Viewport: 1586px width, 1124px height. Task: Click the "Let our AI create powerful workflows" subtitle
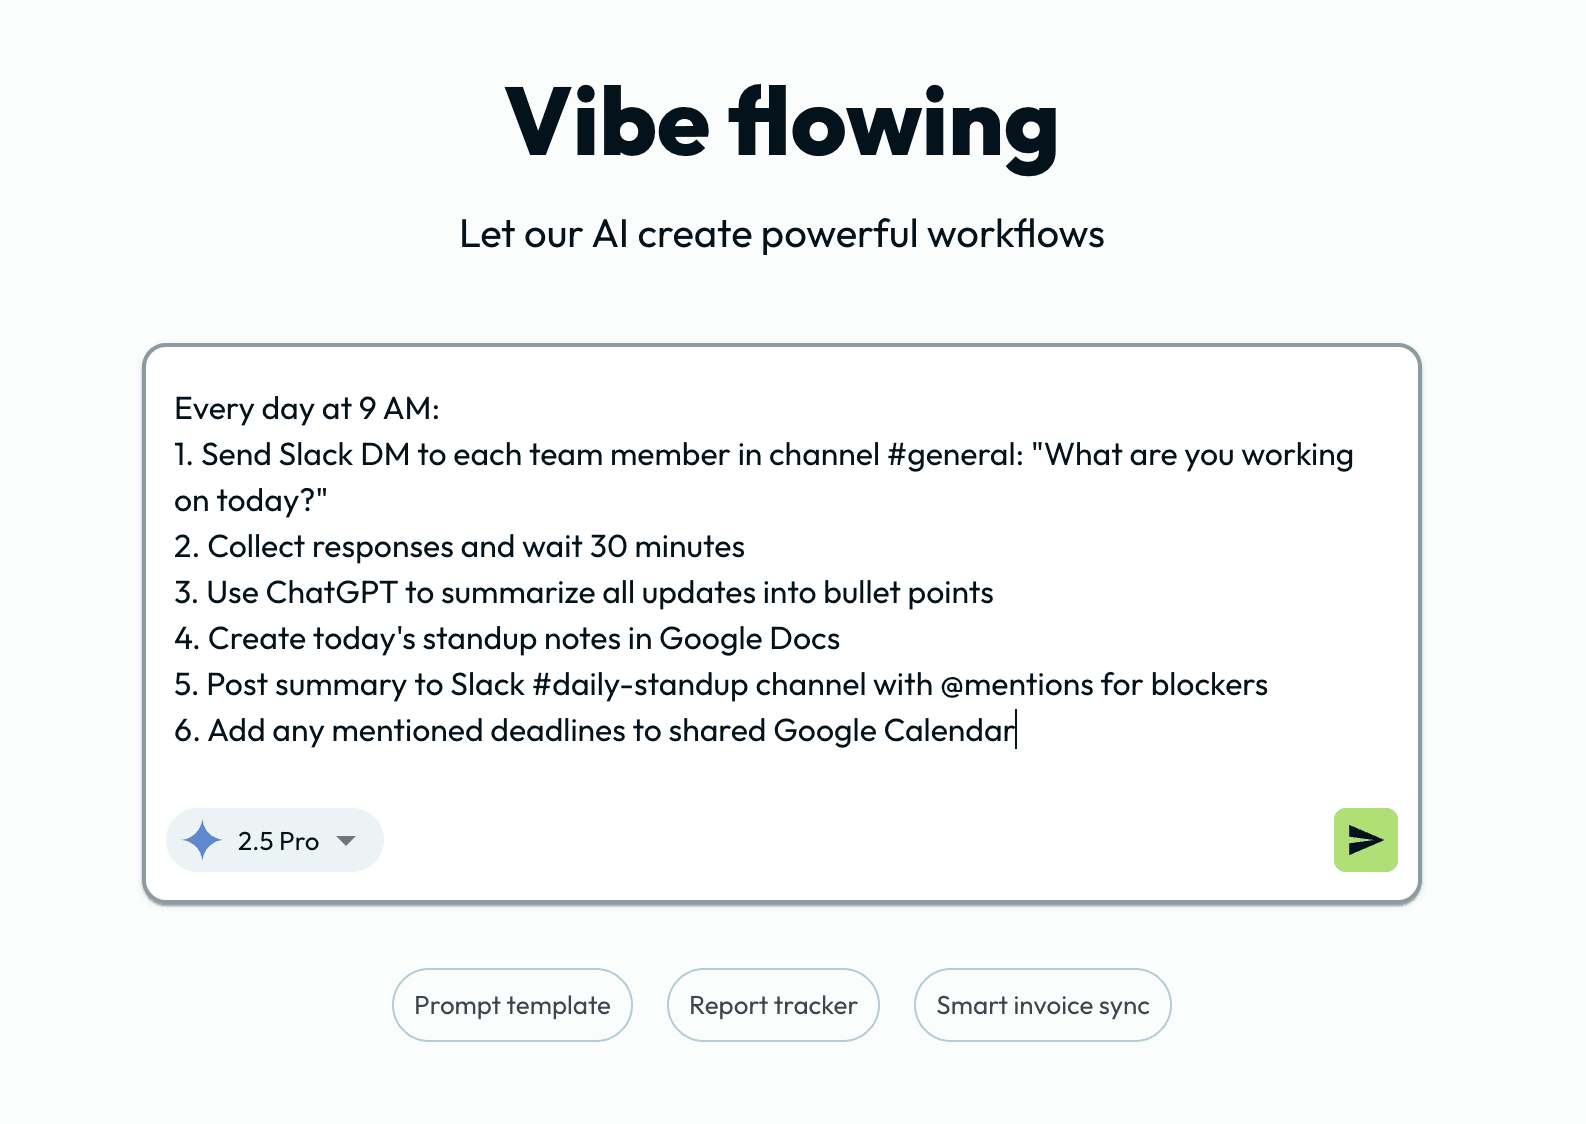point(781,234)
